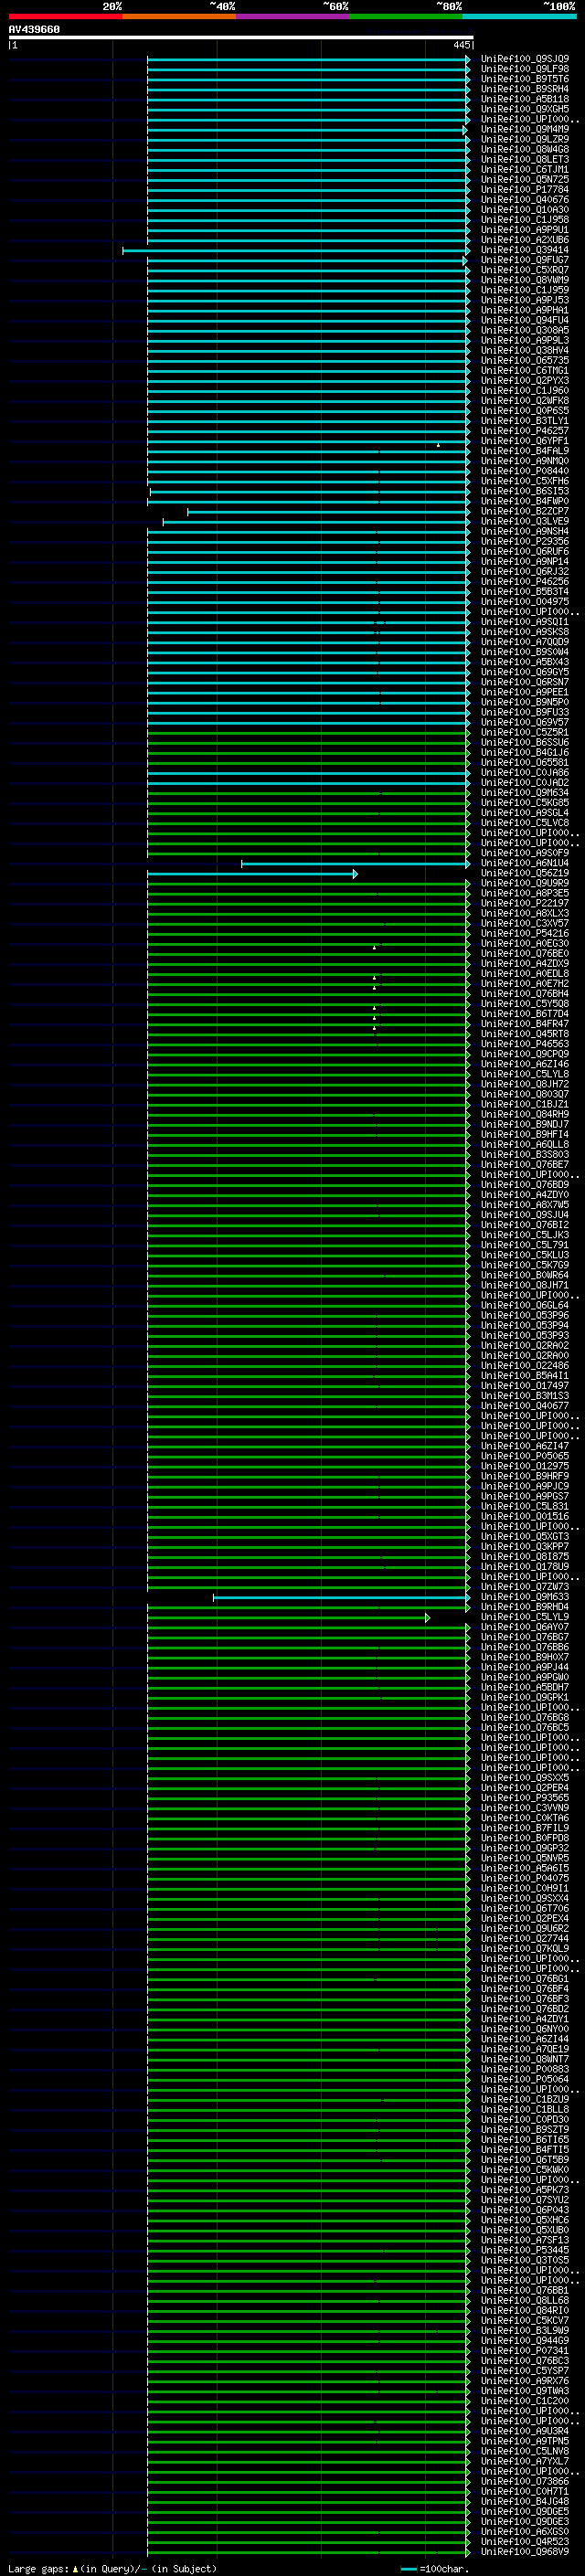Click the short cyan bar for UniRef100_Q56Z19
This screenshot has height=2576, width=585.
pos(252,873)
